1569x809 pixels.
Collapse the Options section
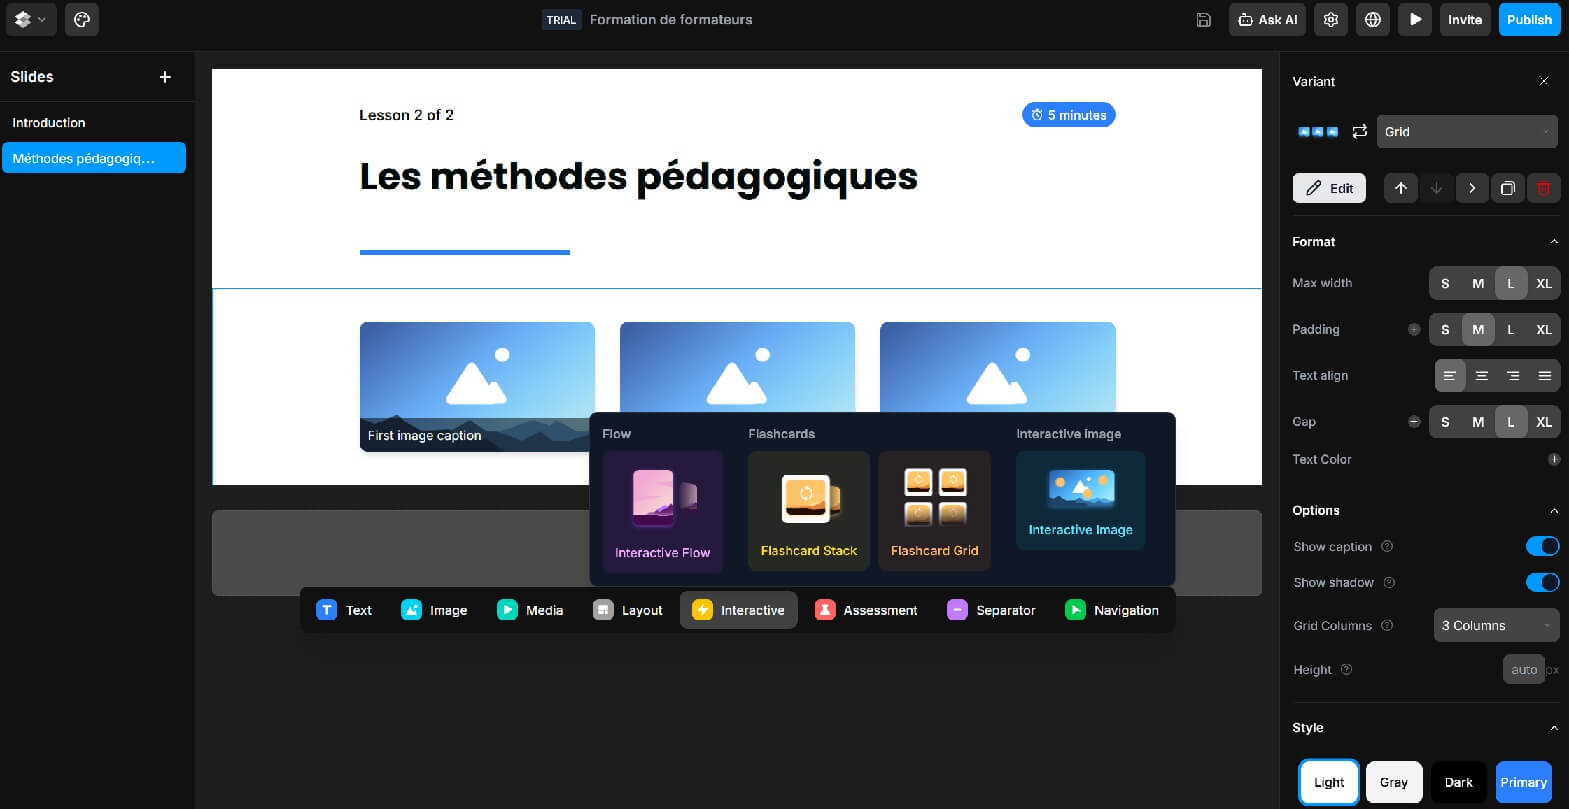point(1554,510)
